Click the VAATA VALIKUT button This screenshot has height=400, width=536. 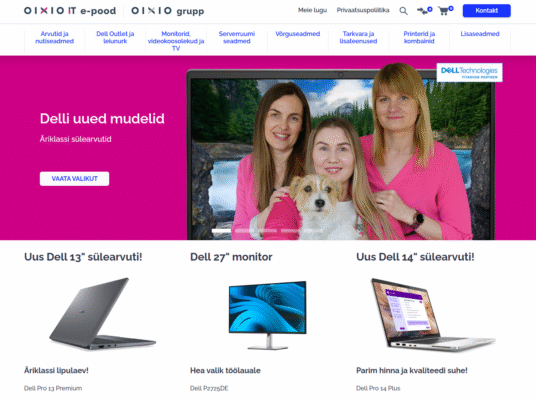coord(75,178)
